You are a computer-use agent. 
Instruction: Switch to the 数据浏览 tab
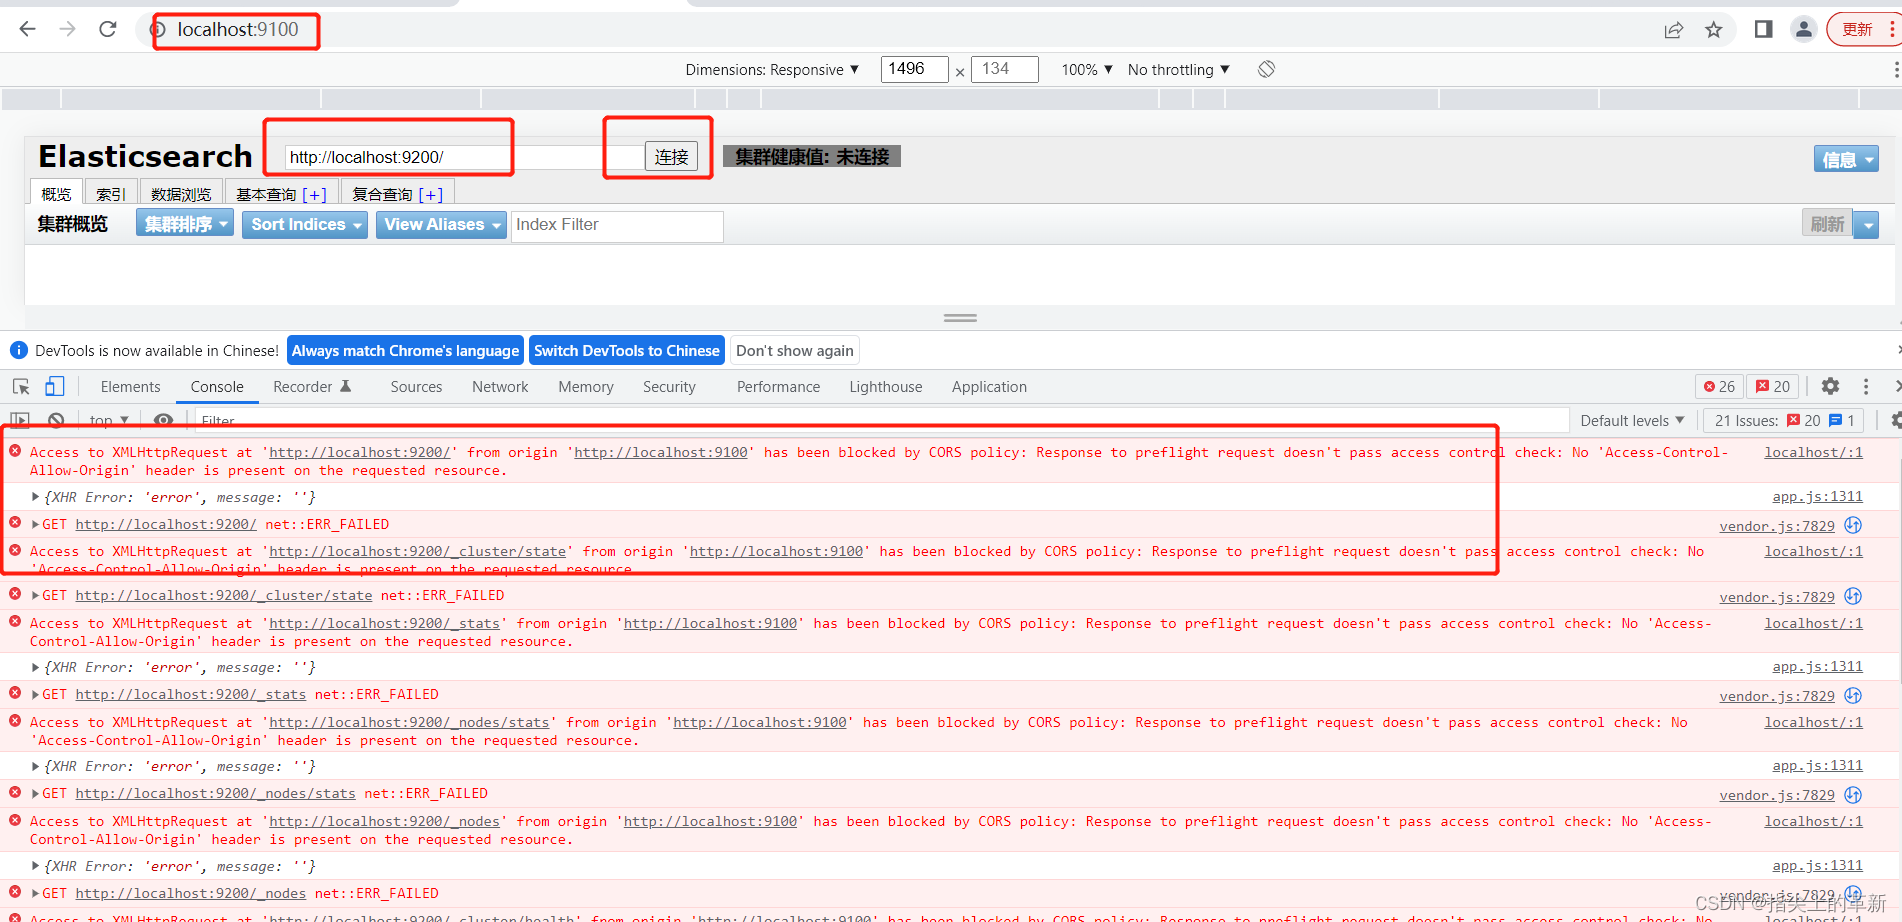pos(181,194)
